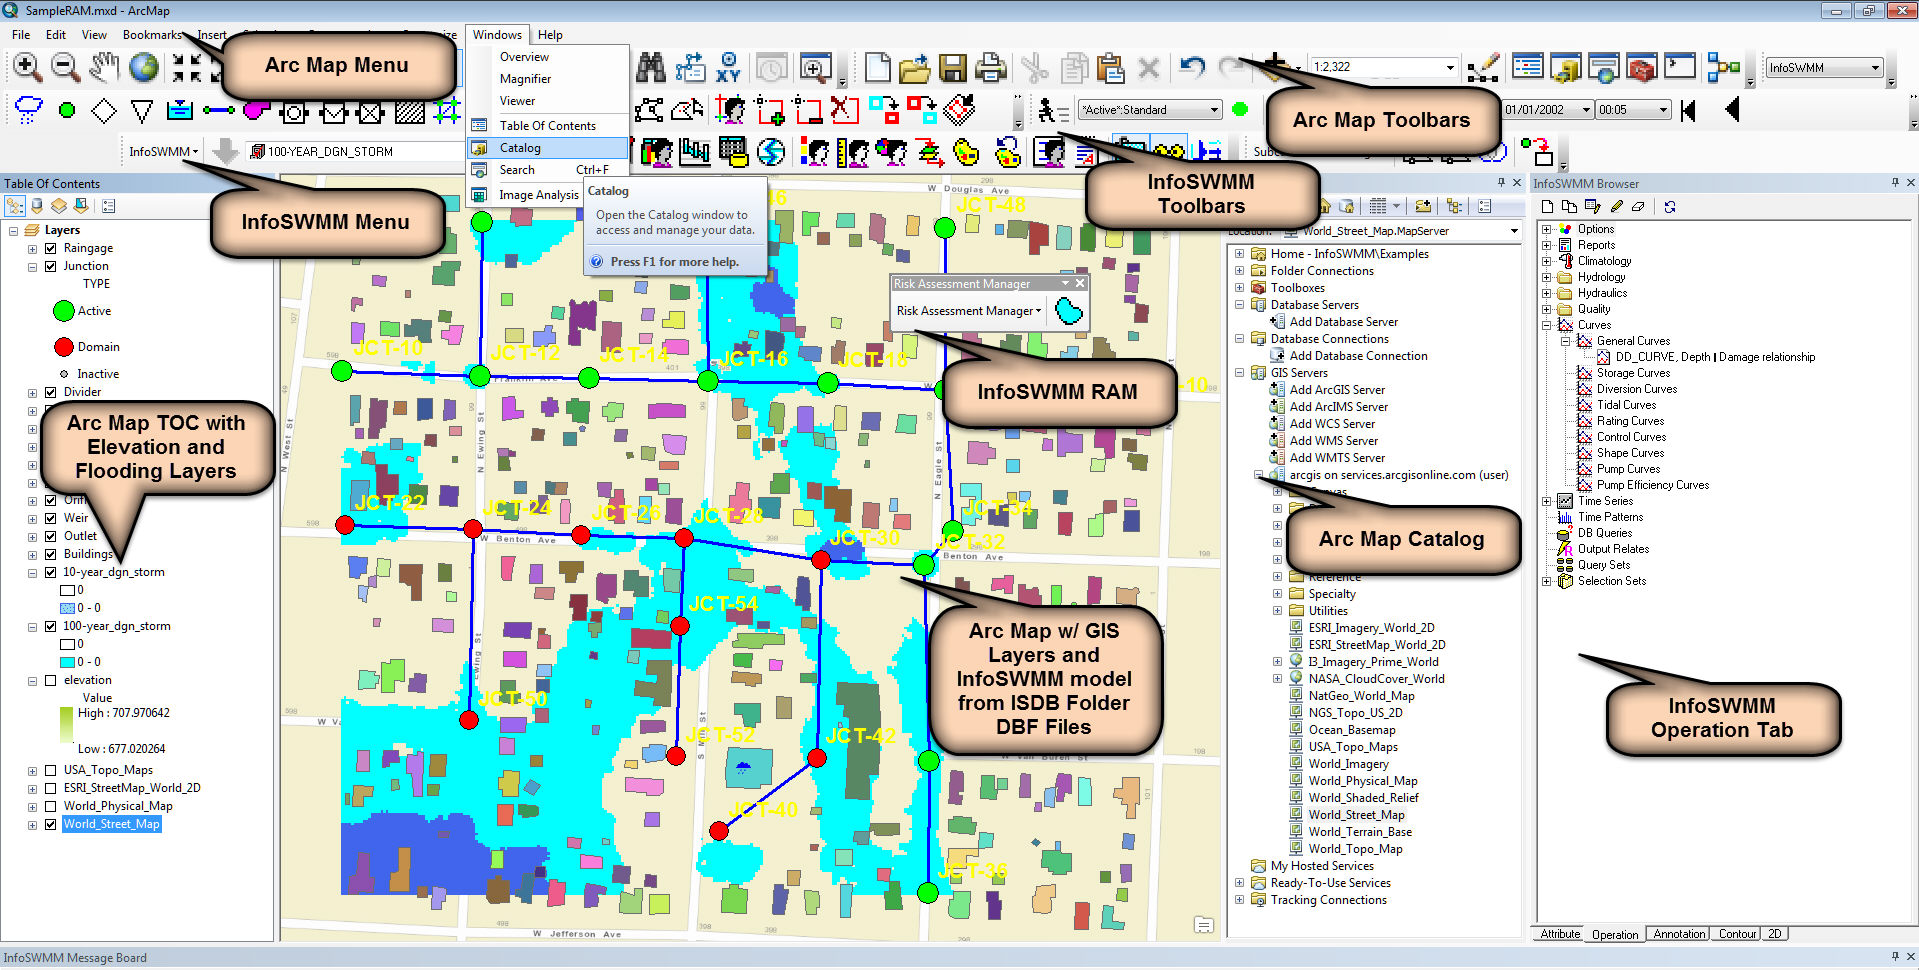Open the ArcToolbox window icon
The height and width of the screenshot is (970, 1919).
1642,67
